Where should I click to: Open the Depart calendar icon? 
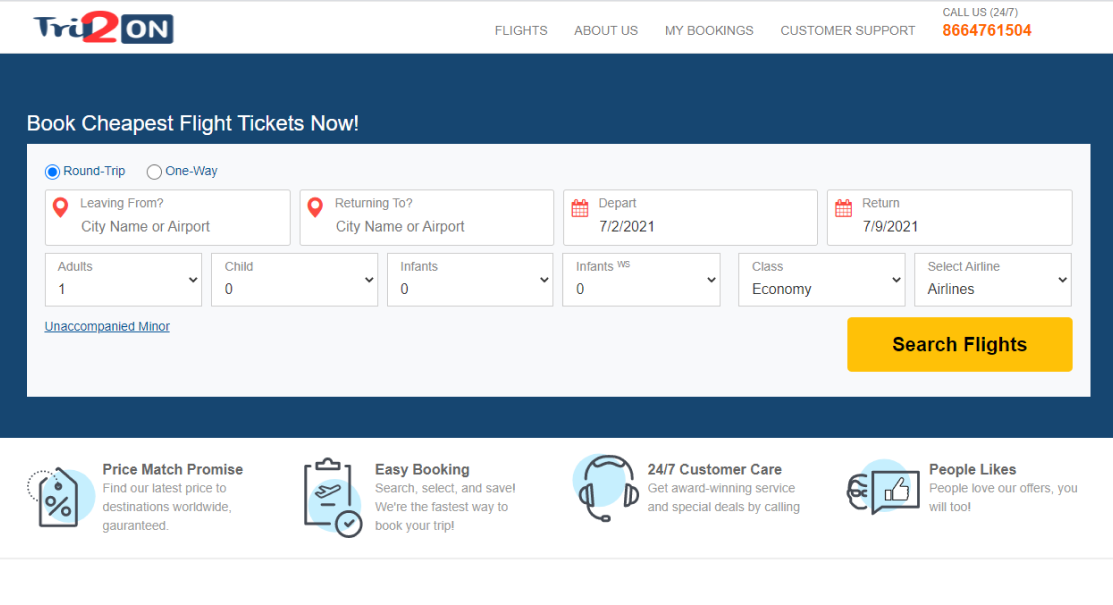pos(580,208)
